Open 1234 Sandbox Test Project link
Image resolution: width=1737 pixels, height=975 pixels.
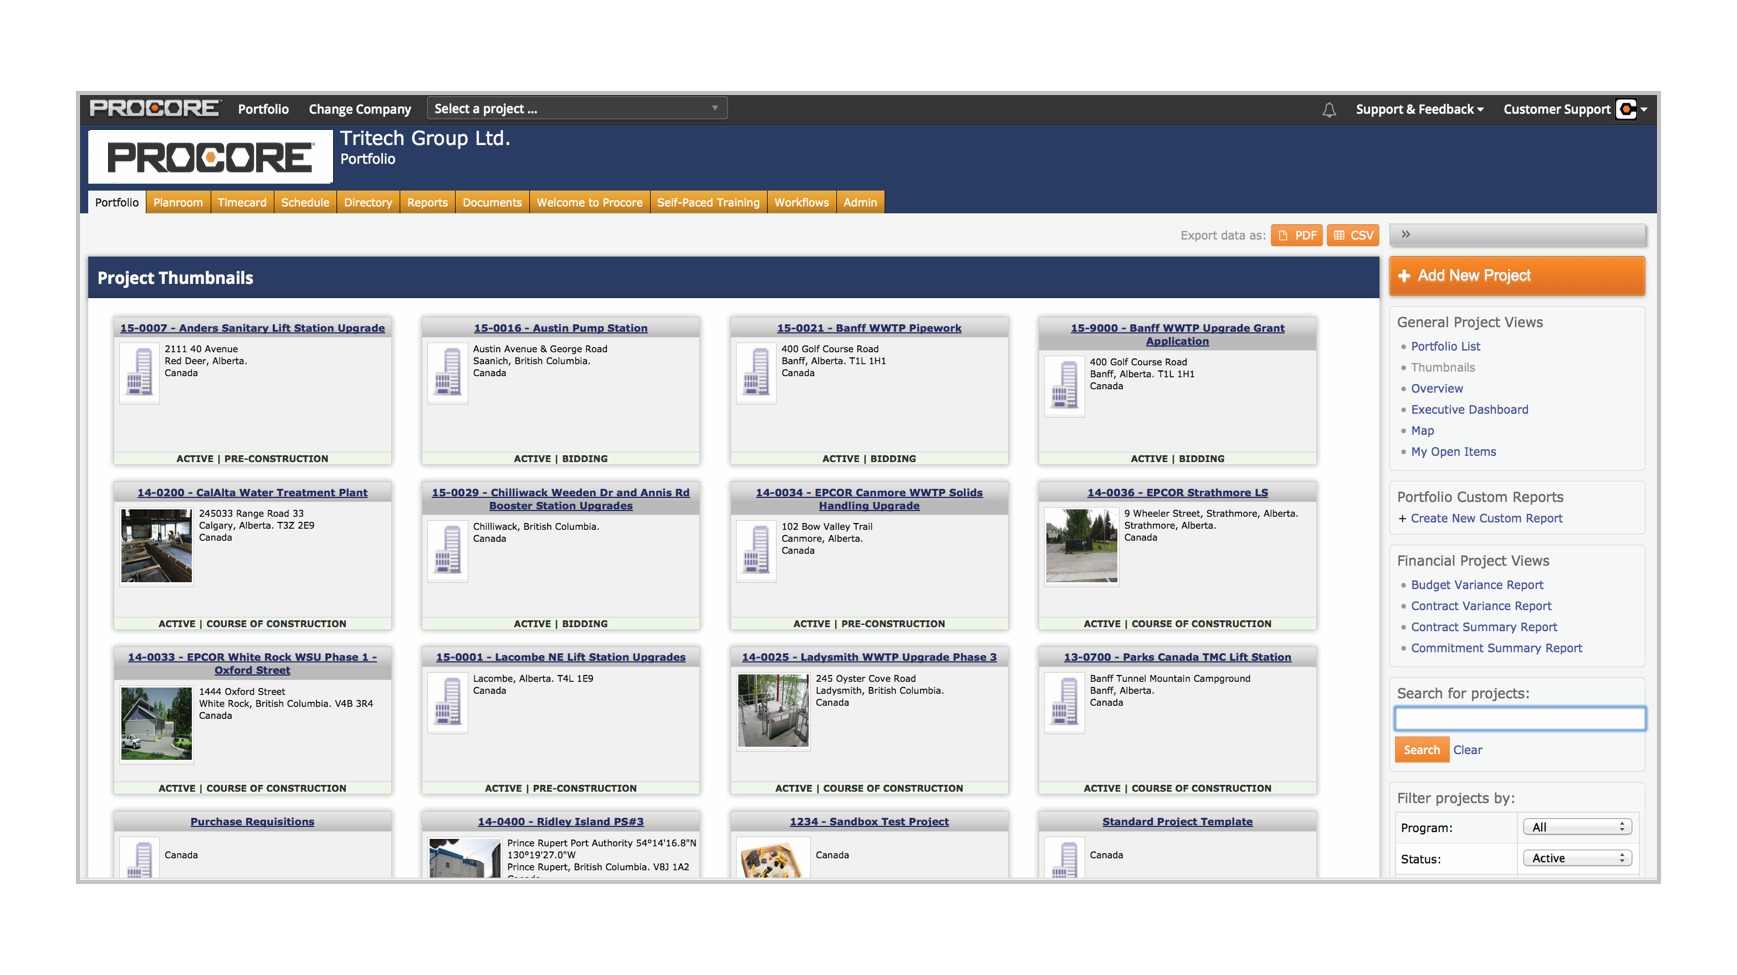pyautogui.click(x=869, y=821)
